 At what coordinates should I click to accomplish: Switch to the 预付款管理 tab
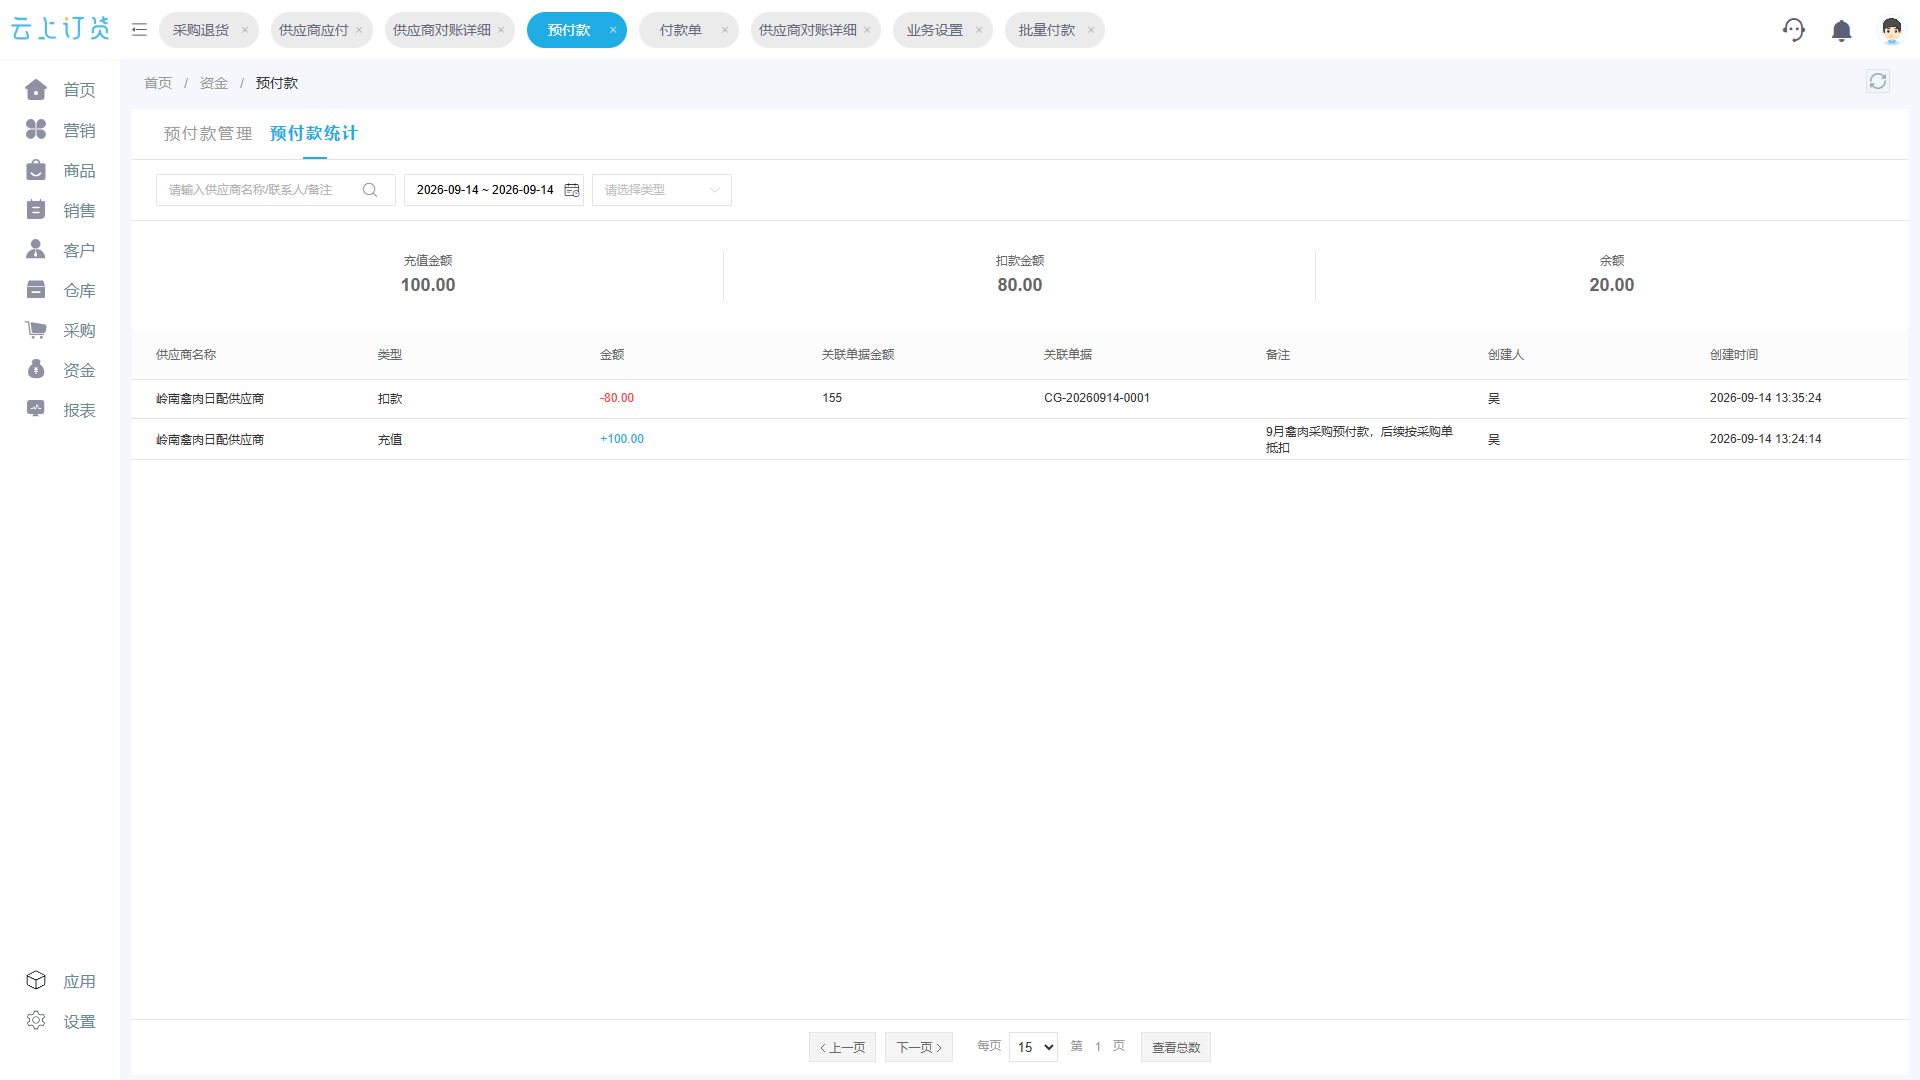[x=208, y=134]
